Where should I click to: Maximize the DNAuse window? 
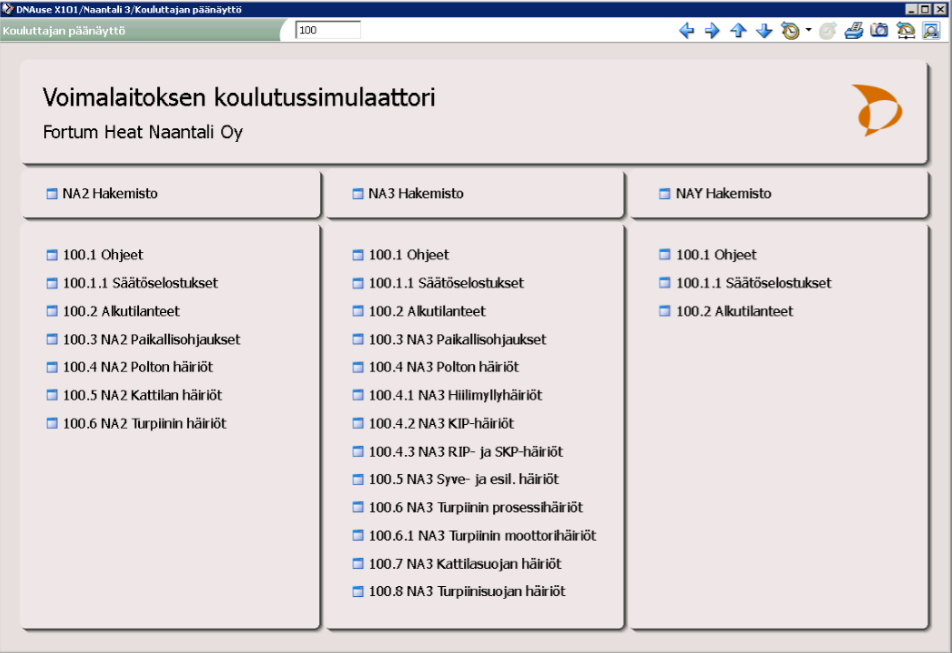click(x=925, y=9)
